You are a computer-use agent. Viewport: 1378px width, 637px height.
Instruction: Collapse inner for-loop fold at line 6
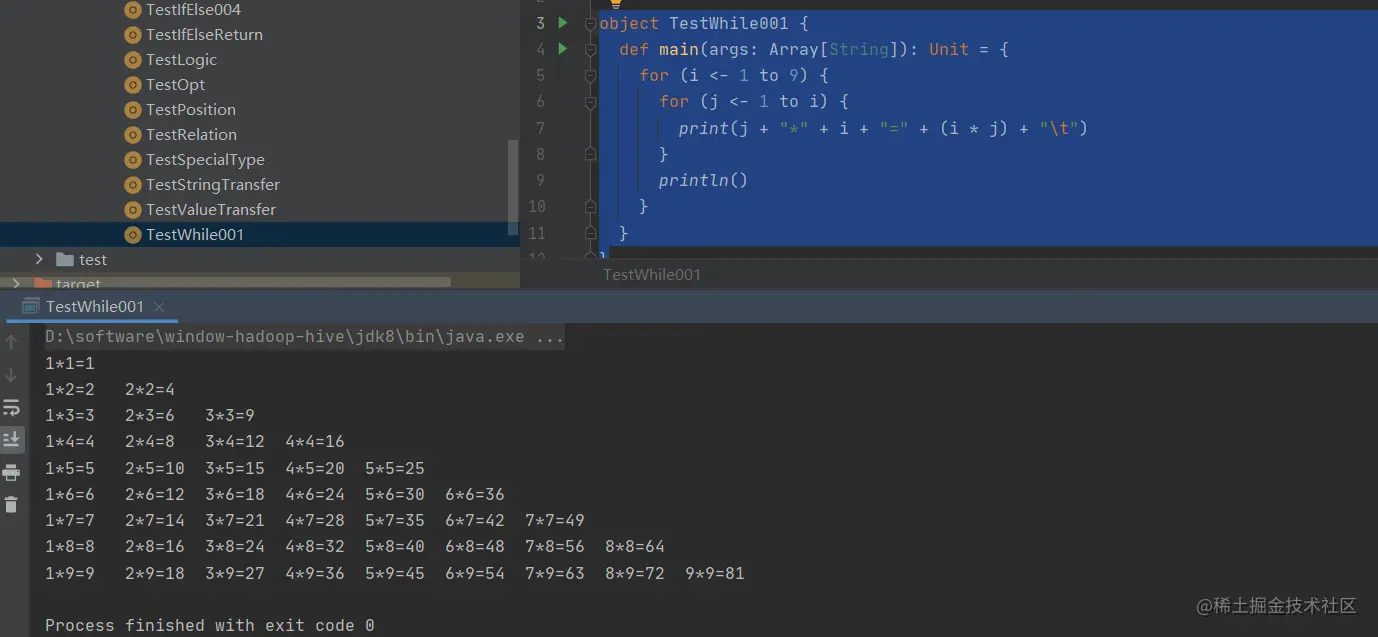pyautogui.click(x=590, y=102)
